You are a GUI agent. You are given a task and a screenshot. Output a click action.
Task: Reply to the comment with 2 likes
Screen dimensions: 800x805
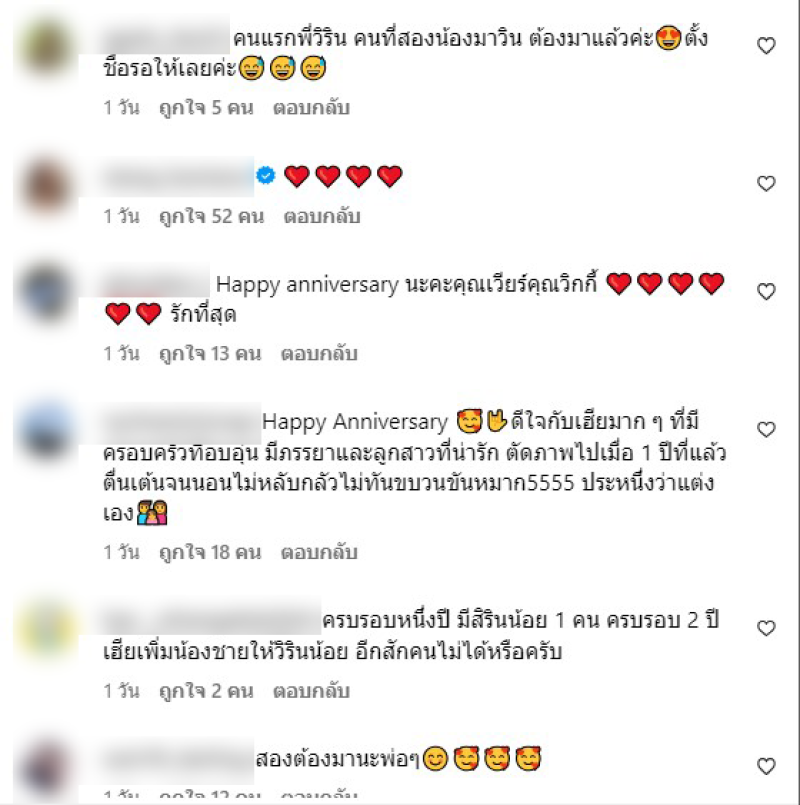pyautogui.click(x=311, y=691)
